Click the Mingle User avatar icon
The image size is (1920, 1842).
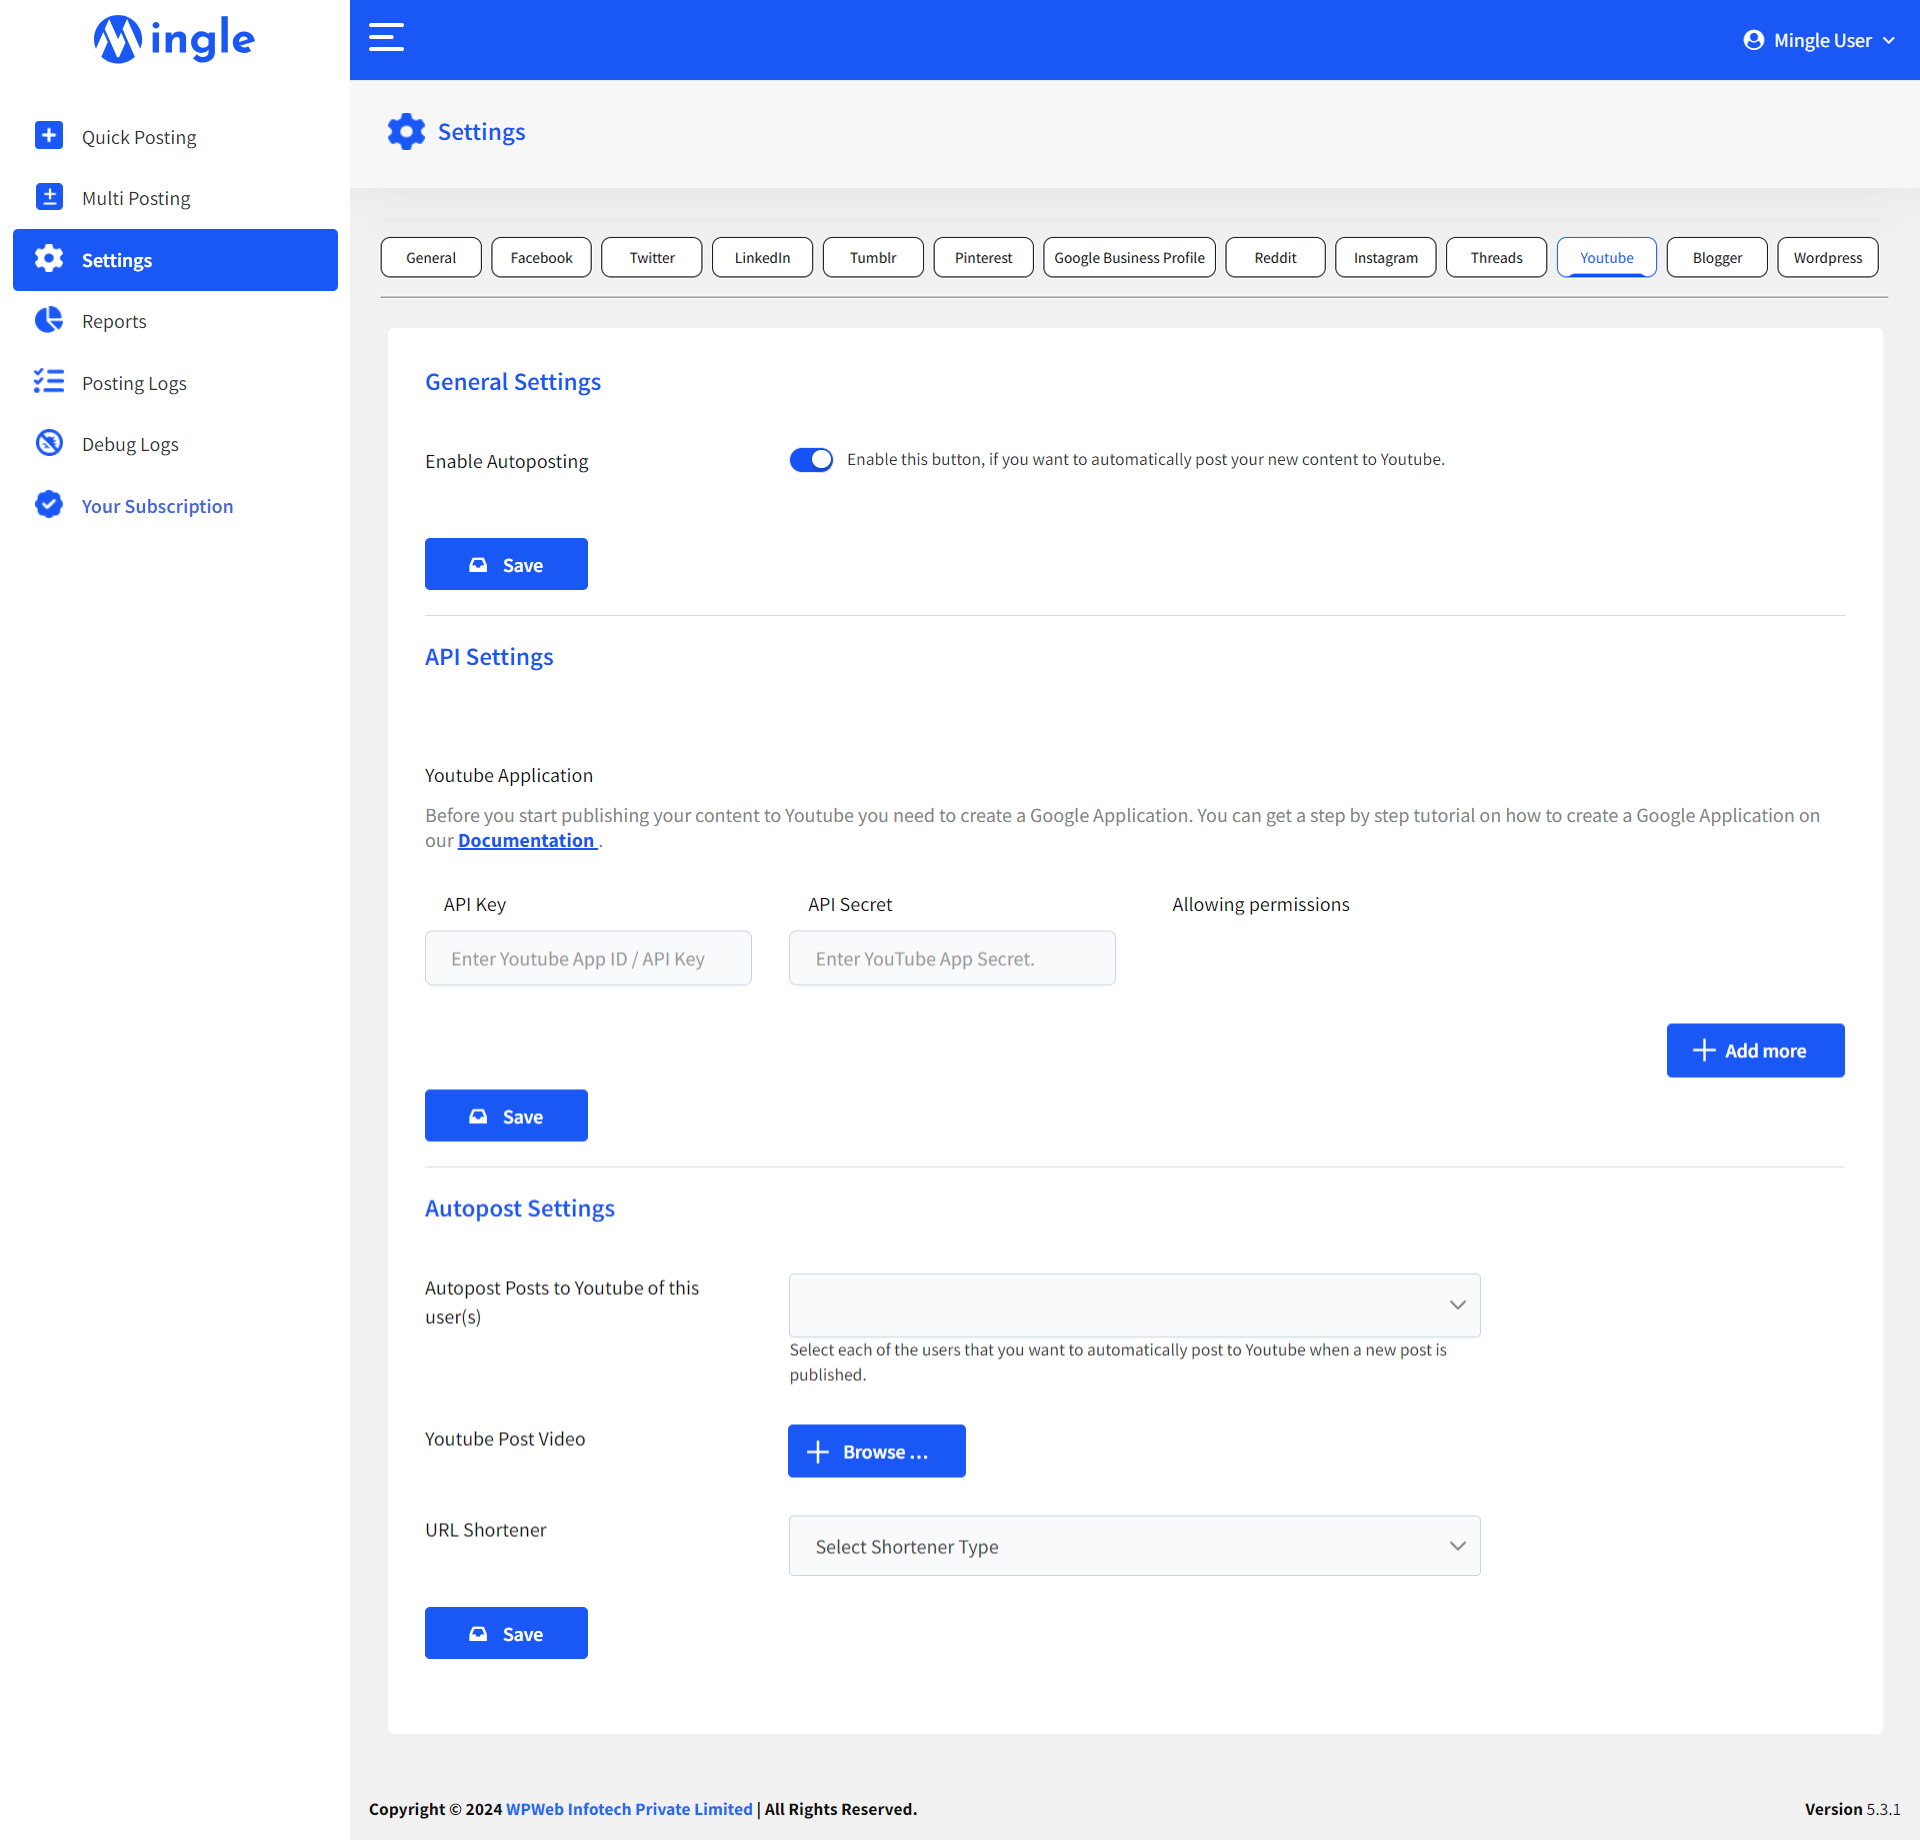click(1753, 40)
